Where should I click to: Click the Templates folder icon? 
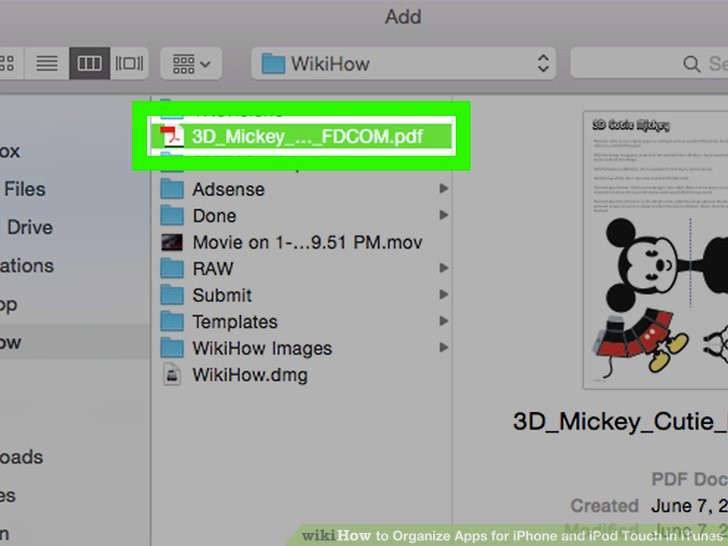click(x=172, y=321)
